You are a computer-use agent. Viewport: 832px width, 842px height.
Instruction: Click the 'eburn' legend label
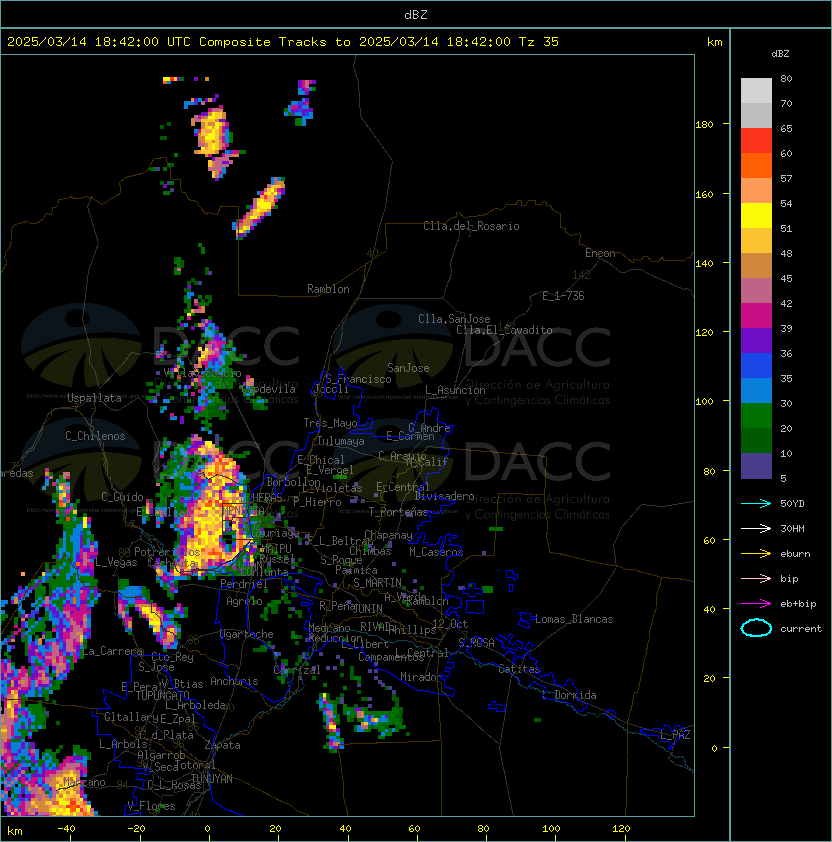795,554
